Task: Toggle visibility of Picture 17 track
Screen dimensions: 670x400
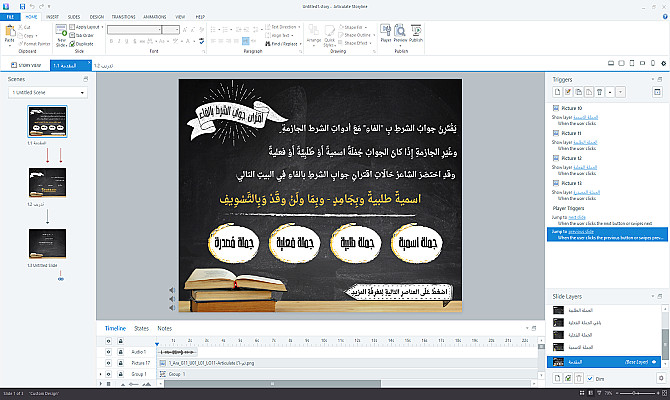Action: [109, 363]
